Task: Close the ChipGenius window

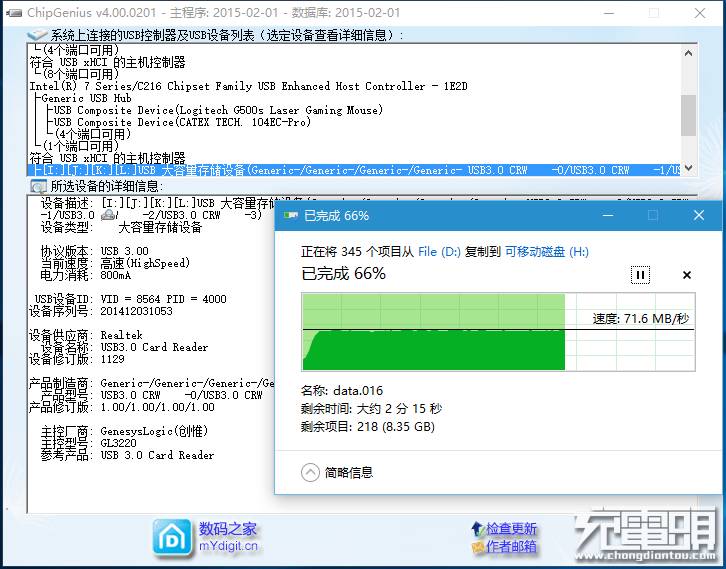Action: (x=700, y=13)
